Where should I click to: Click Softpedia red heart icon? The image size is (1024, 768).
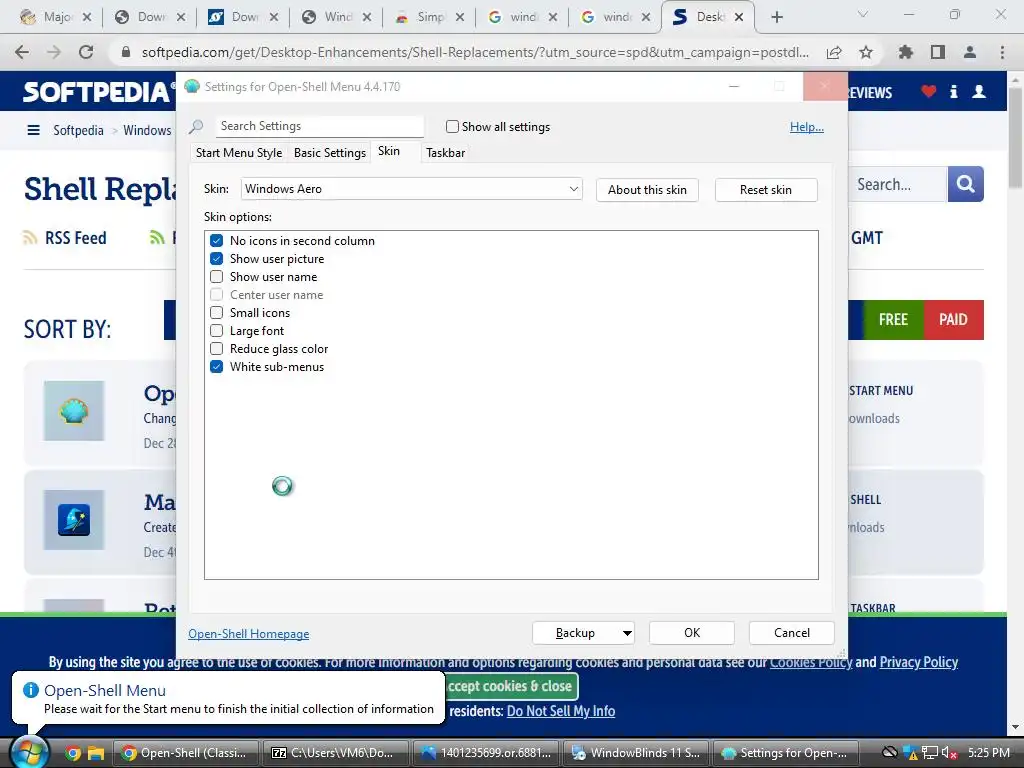click(x=929, y=91)
